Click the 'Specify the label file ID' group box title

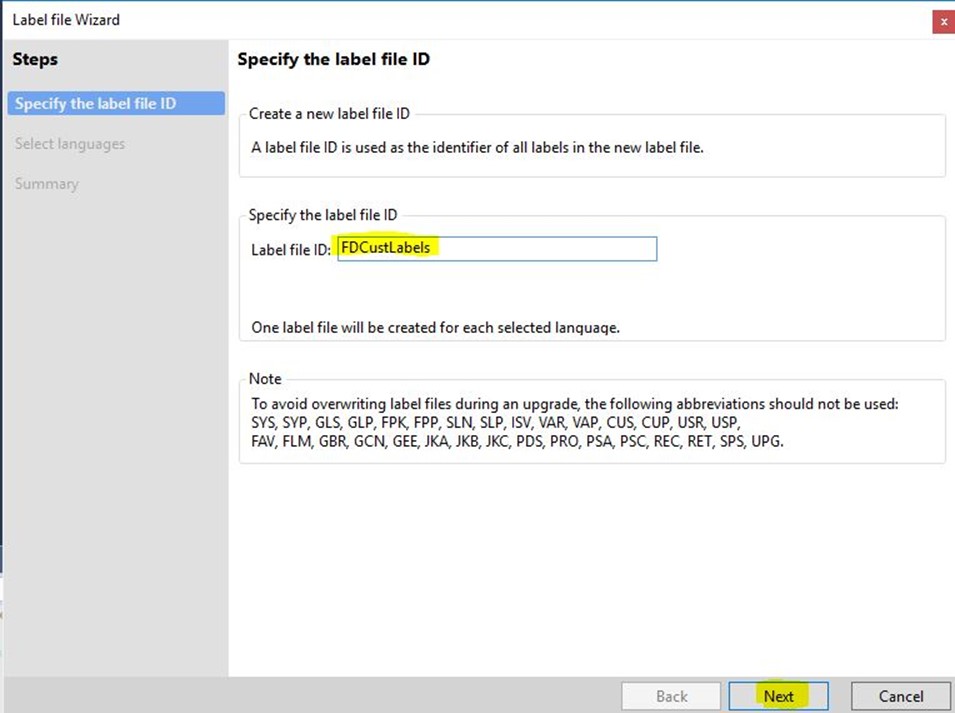pyautogui.click(x=322, y=215)
